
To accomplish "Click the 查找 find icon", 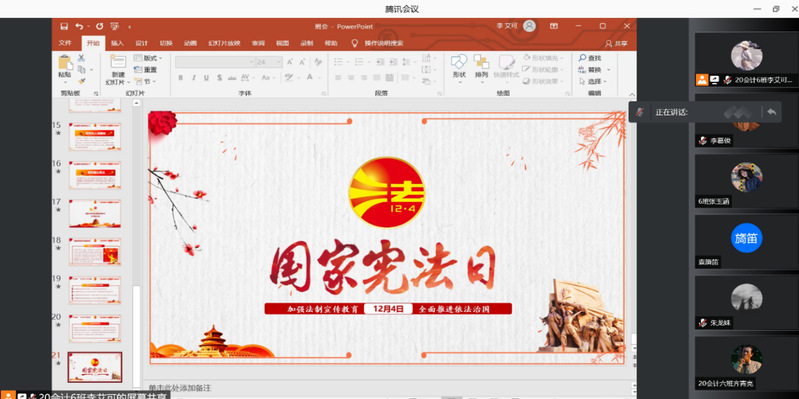I will (590, 58).
